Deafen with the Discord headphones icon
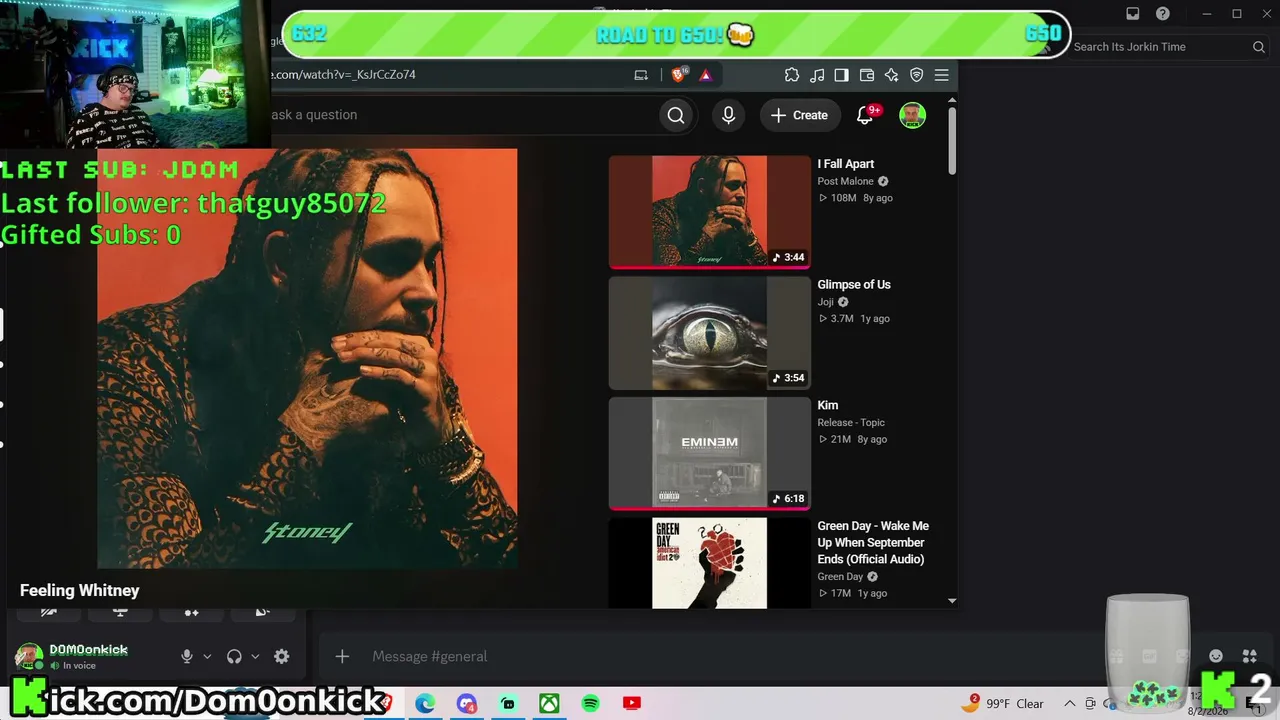 click(234, 656)
